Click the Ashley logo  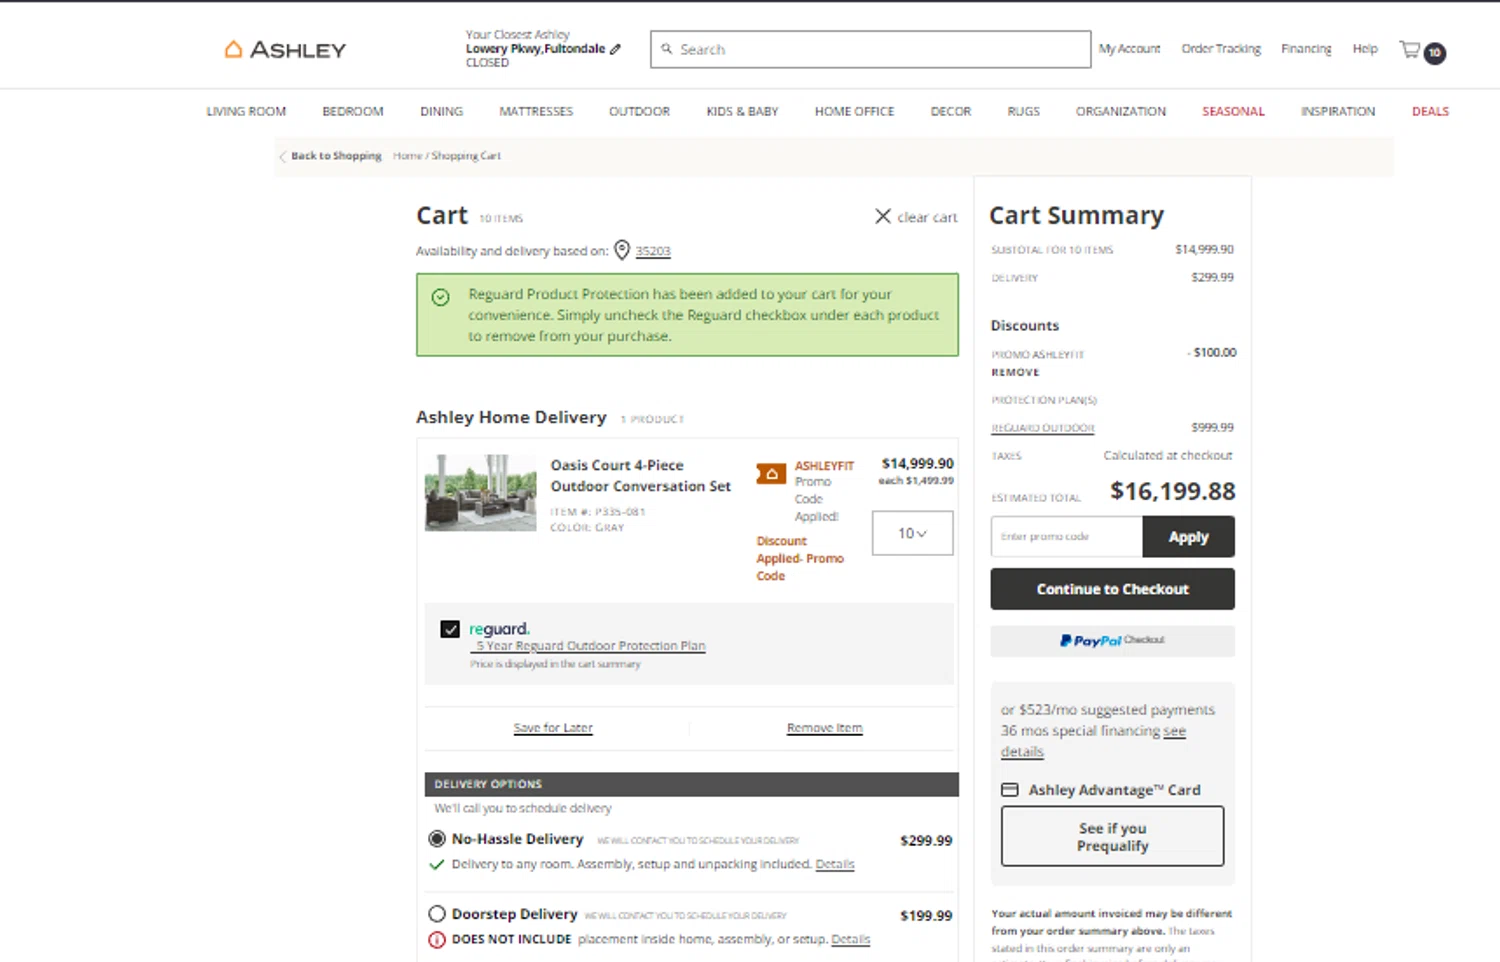click(x=285, y=49)
